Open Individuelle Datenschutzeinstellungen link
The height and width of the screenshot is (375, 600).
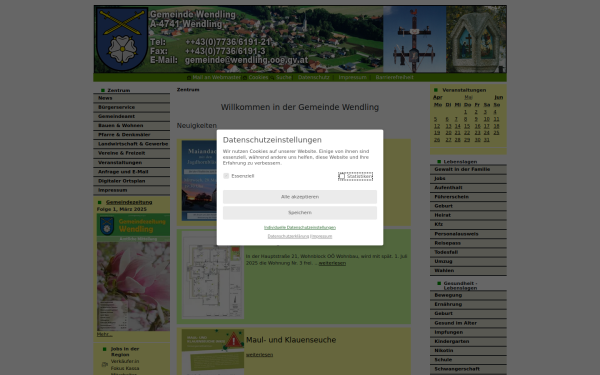(x=300, y=228)
